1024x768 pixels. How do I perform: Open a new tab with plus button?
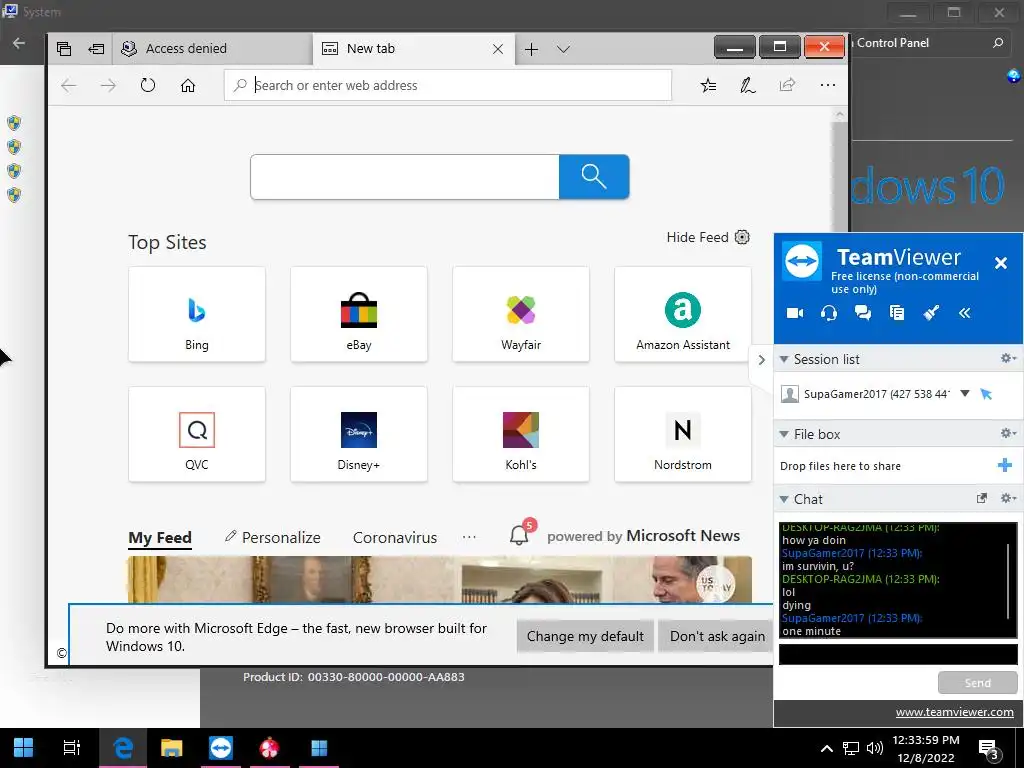(x=532, y=49)
